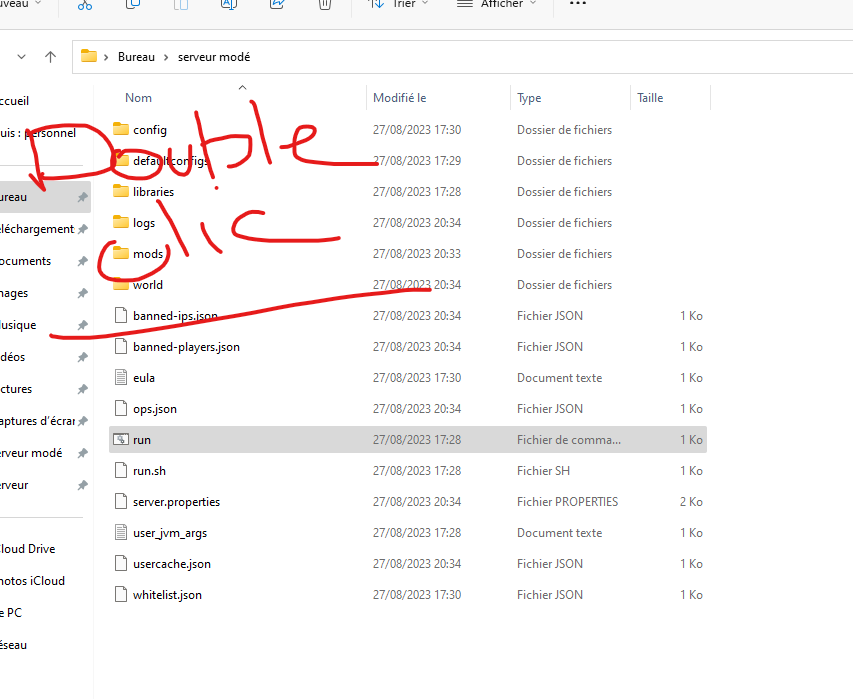Screen dimensions: 853x699
Task: Click the Cut scissors icon in toolbar
Action: pyautogui.click(x=85, y=4)
